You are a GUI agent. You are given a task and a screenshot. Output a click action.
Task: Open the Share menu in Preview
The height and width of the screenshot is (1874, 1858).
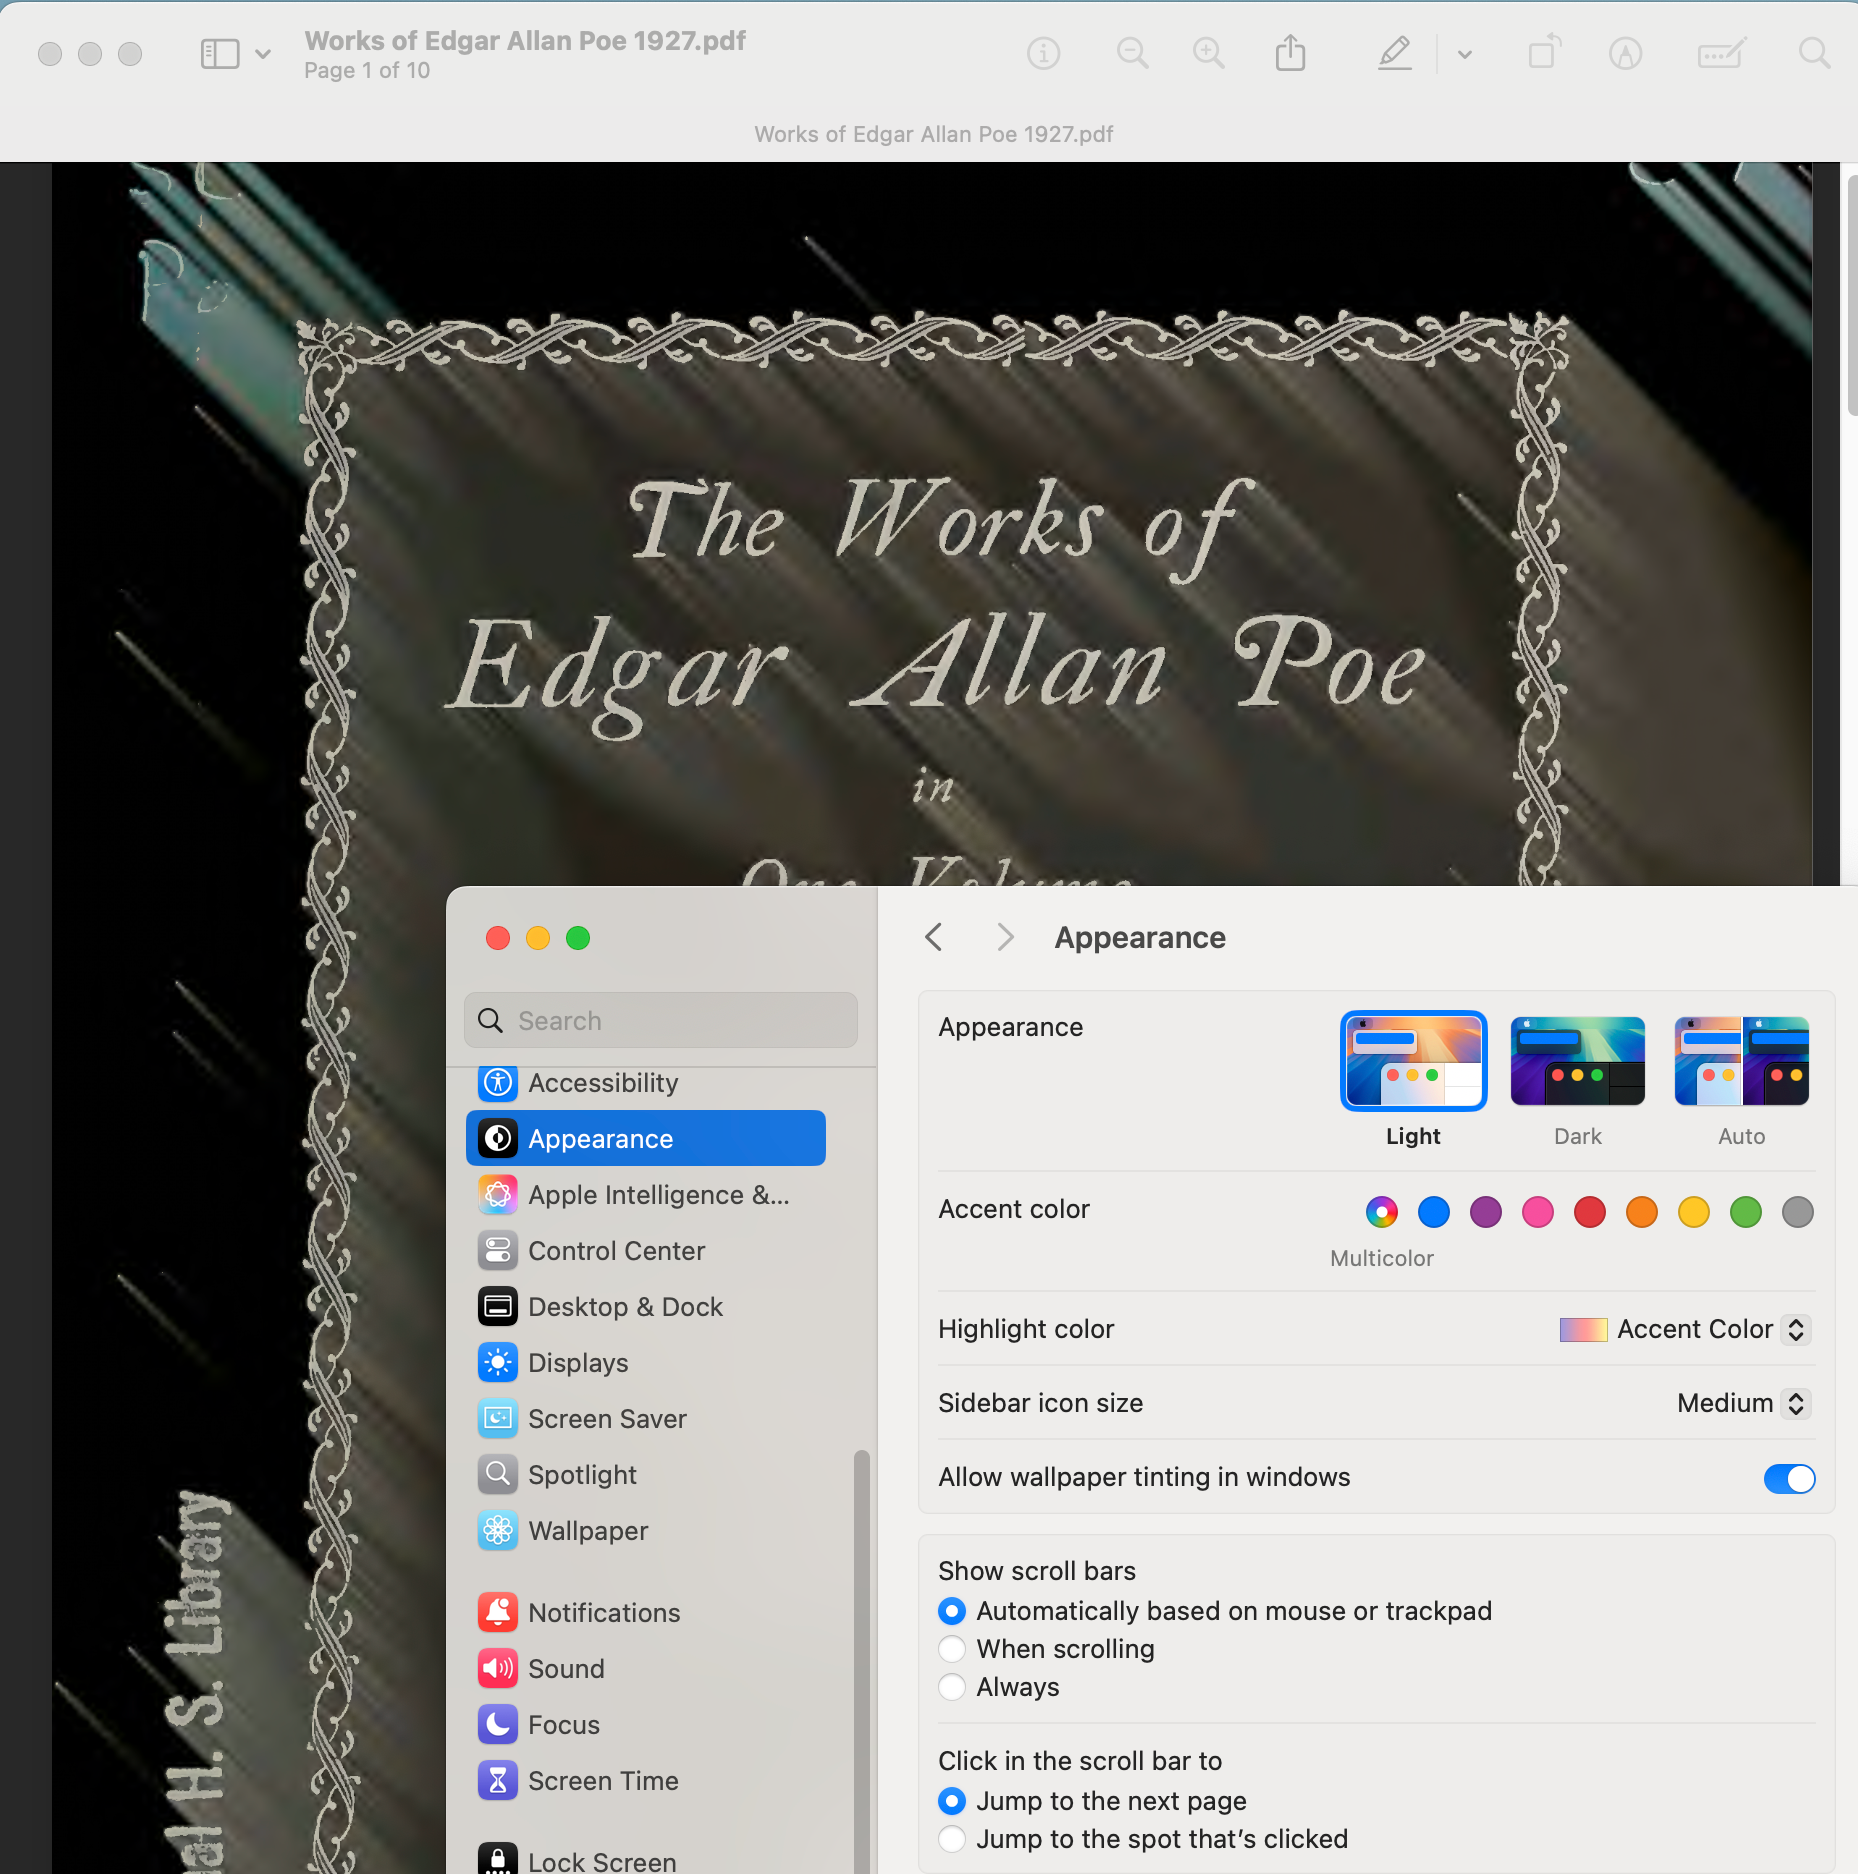pos(1291,54)
